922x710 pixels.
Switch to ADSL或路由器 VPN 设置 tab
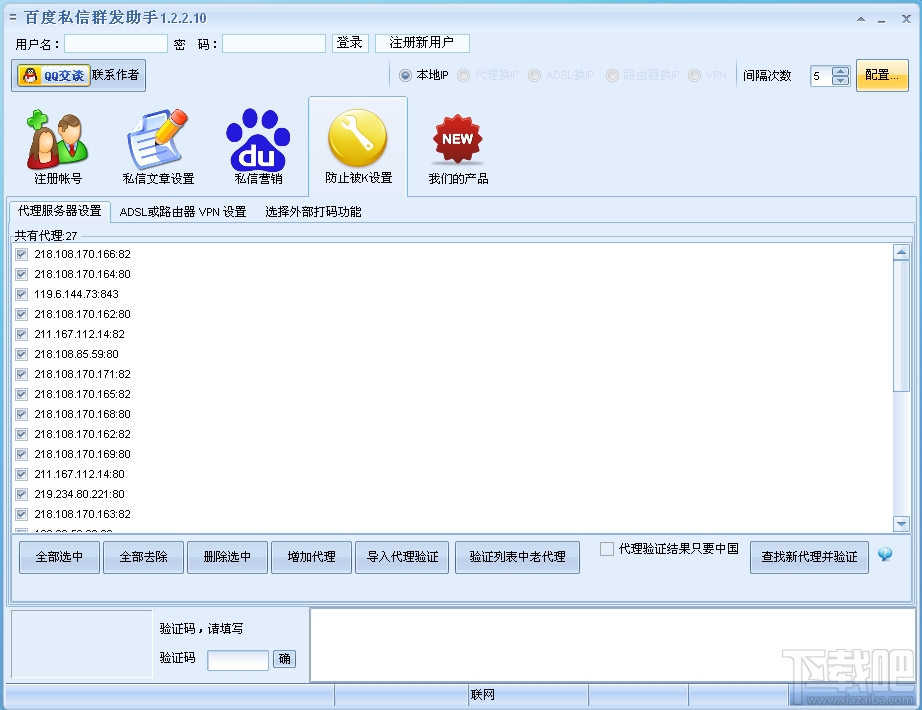coord(183,211)
